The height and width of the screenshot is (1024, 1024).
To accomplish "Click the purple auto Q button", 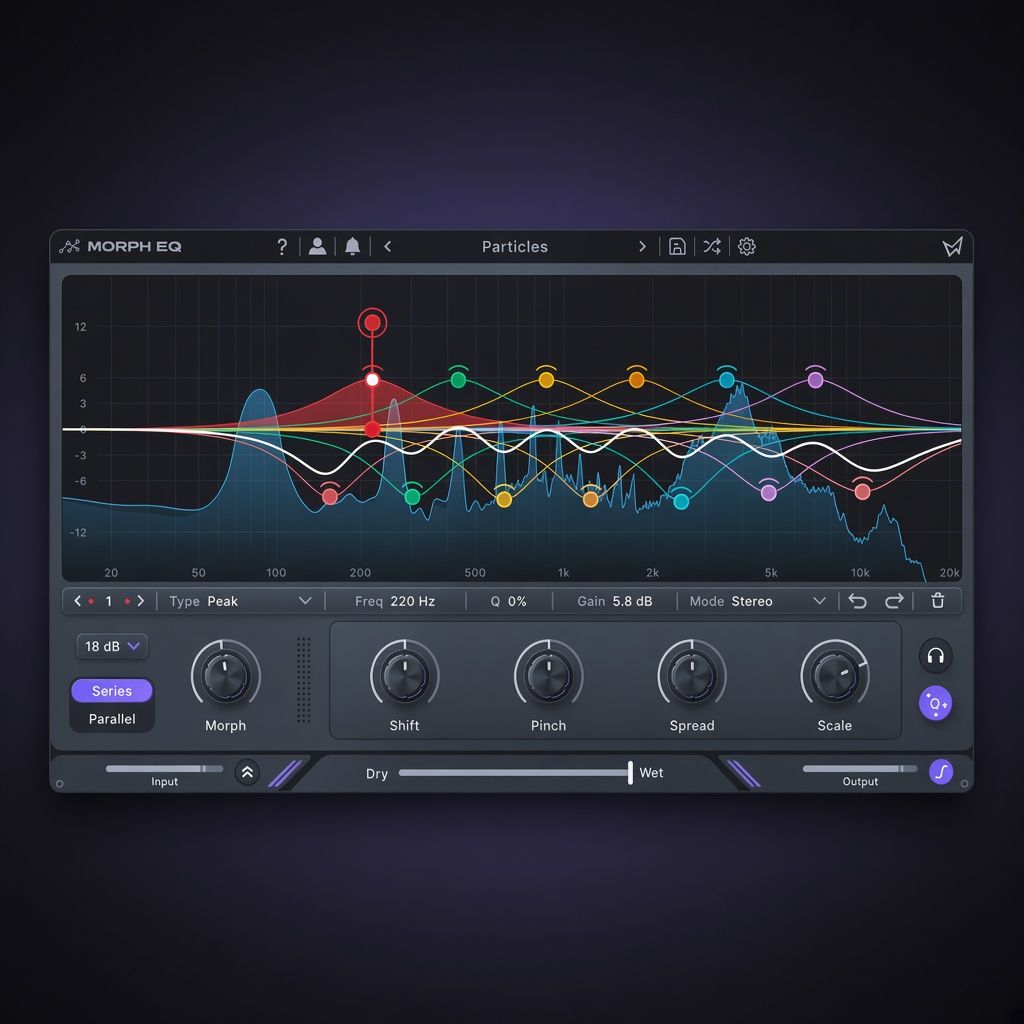I will pyautogui.click(x=936, y=703).
